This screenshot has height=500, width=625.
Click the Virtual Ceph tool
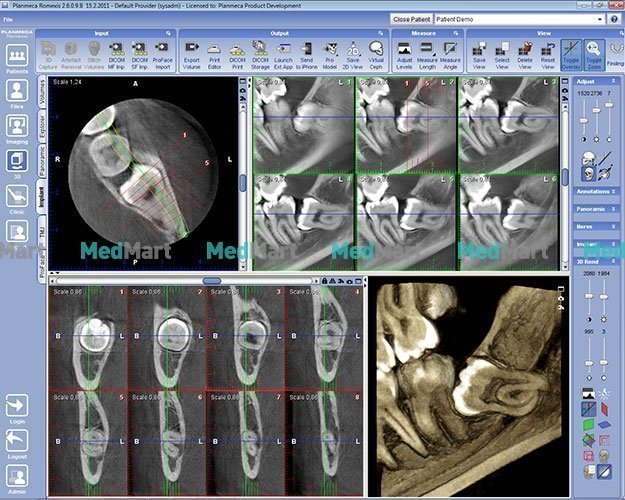click(x=376, y=55)
